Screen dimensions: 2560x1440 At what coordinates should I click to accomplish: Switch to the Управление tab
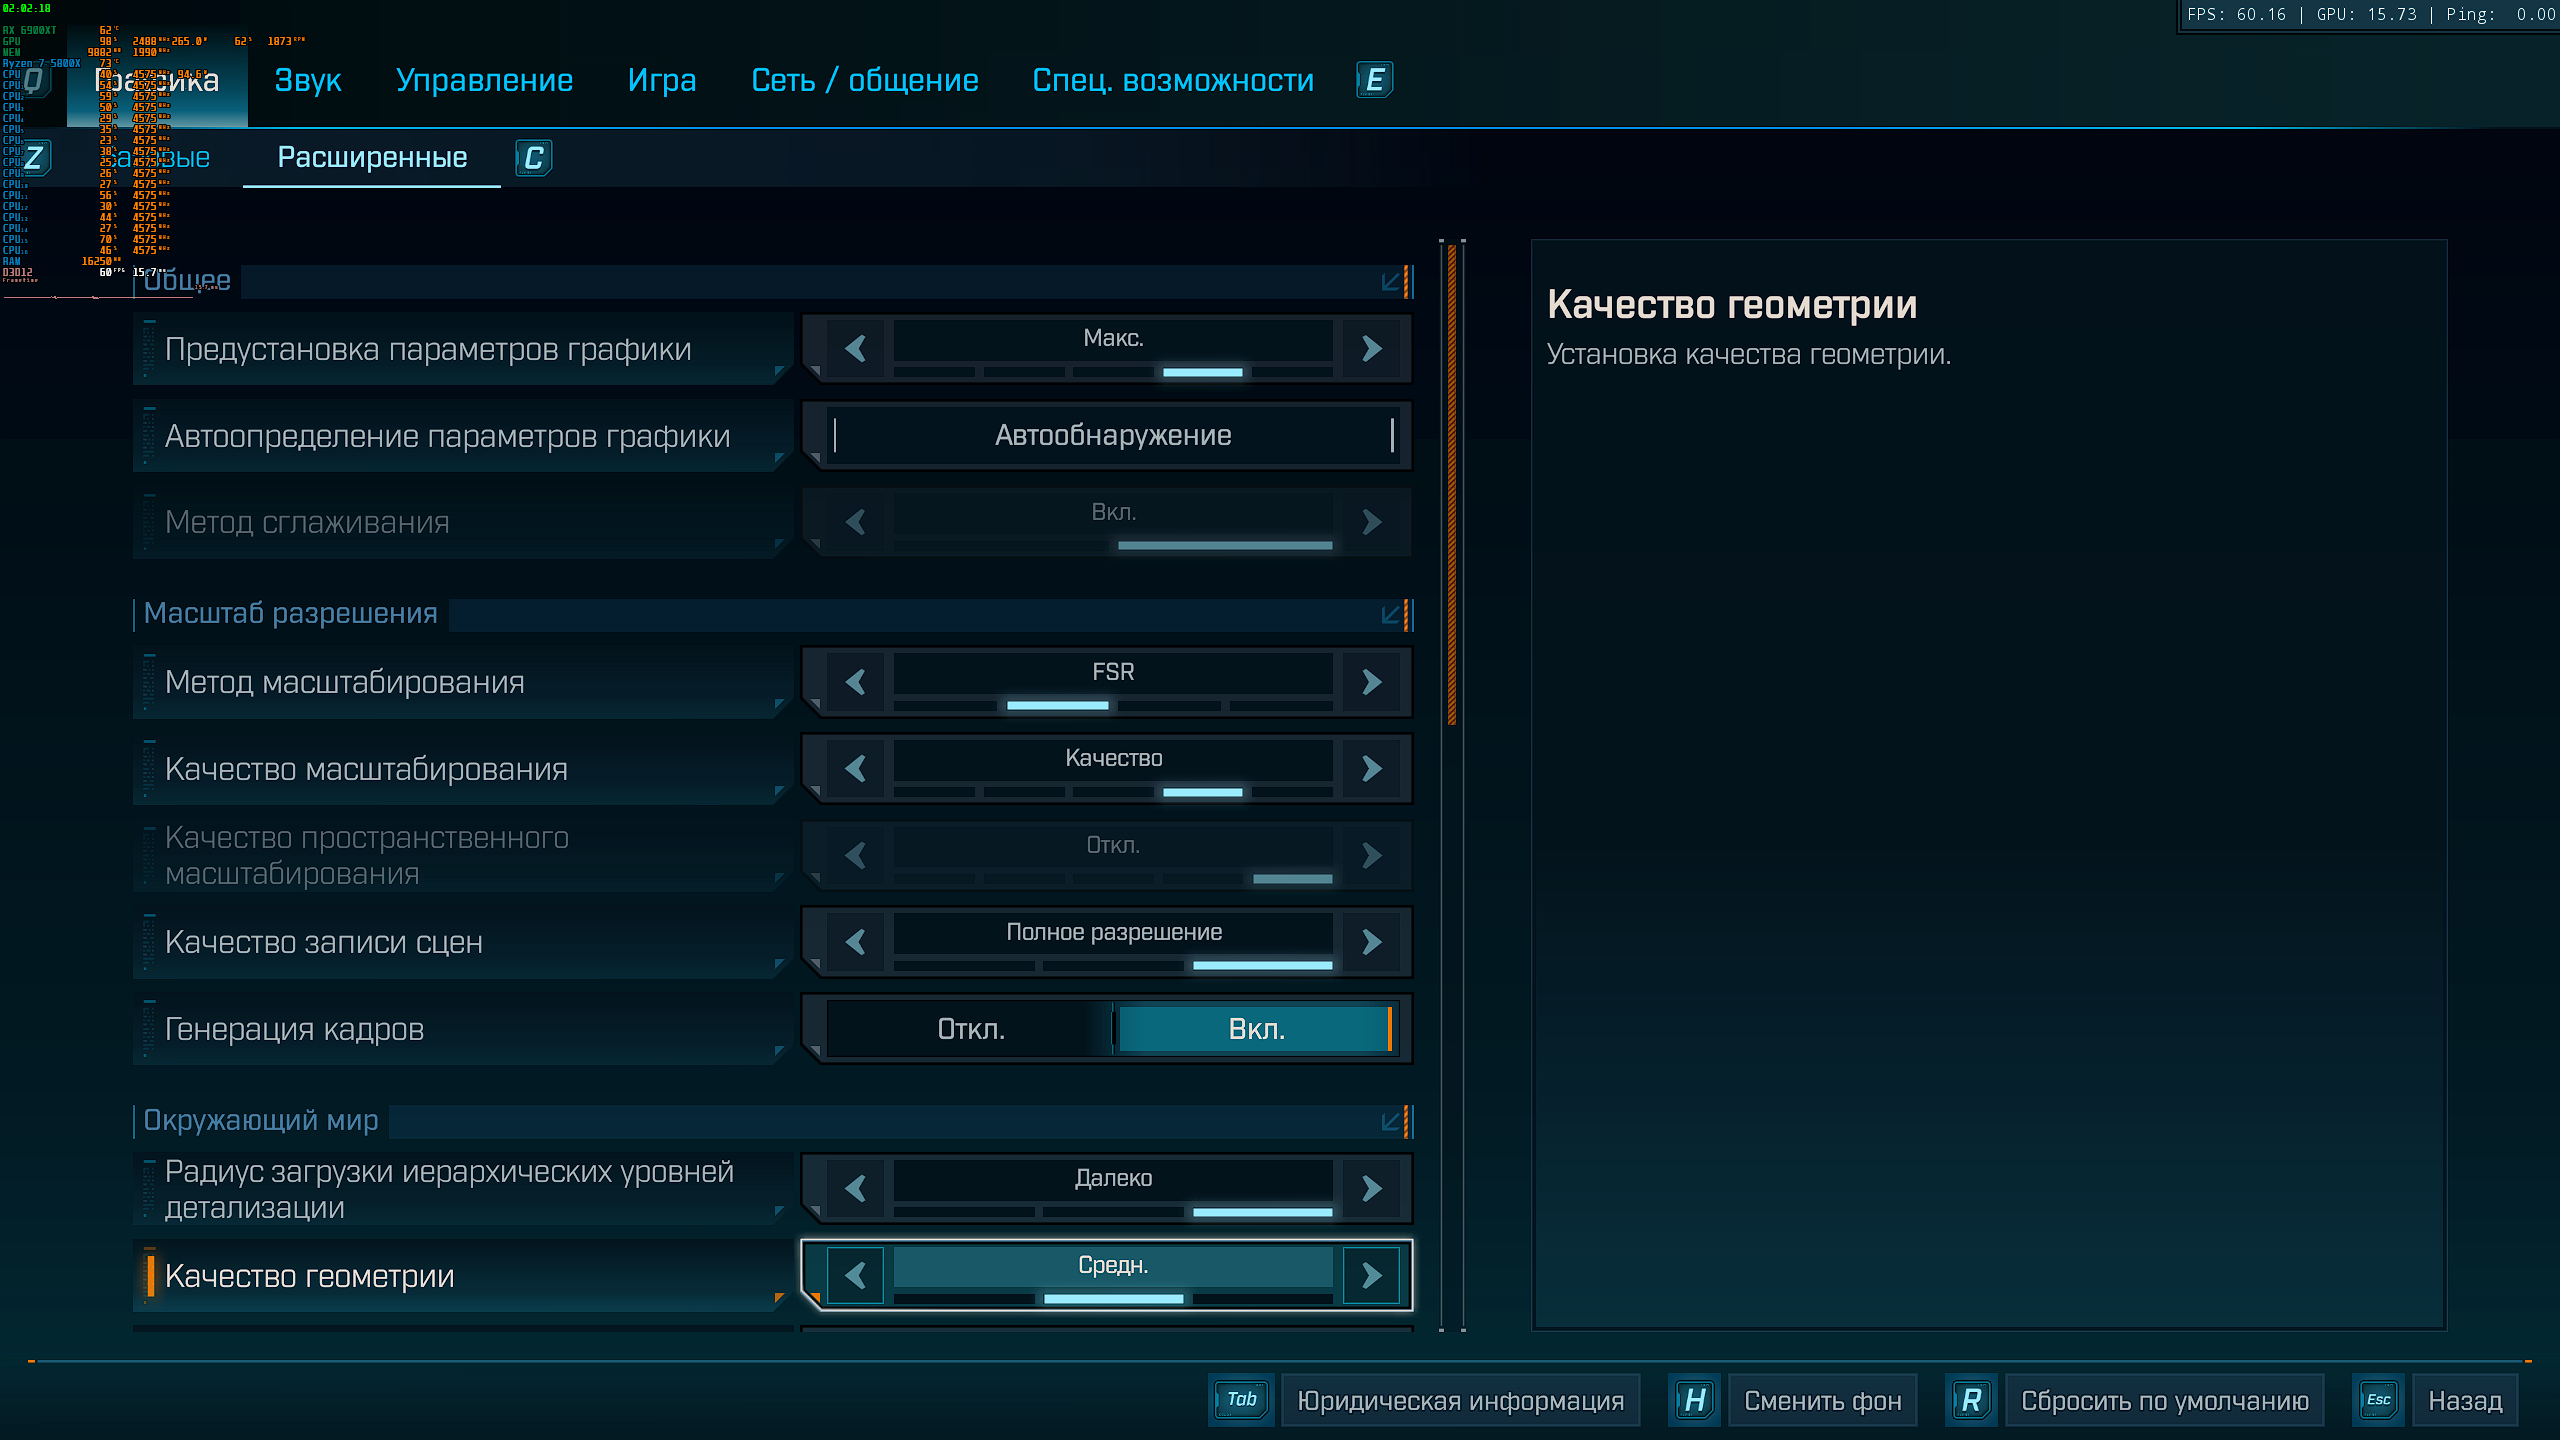coord(484,80)
